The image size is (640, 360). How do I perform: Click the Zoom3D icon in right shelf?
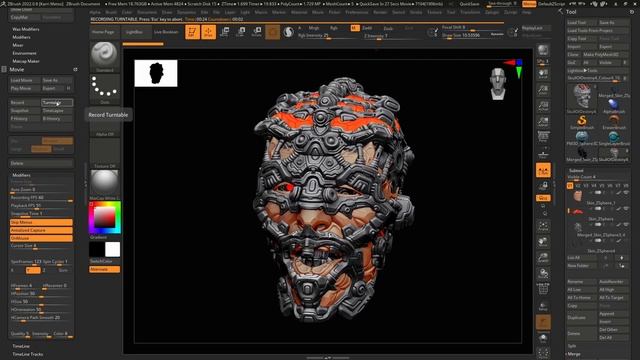[x=543, y=258]
